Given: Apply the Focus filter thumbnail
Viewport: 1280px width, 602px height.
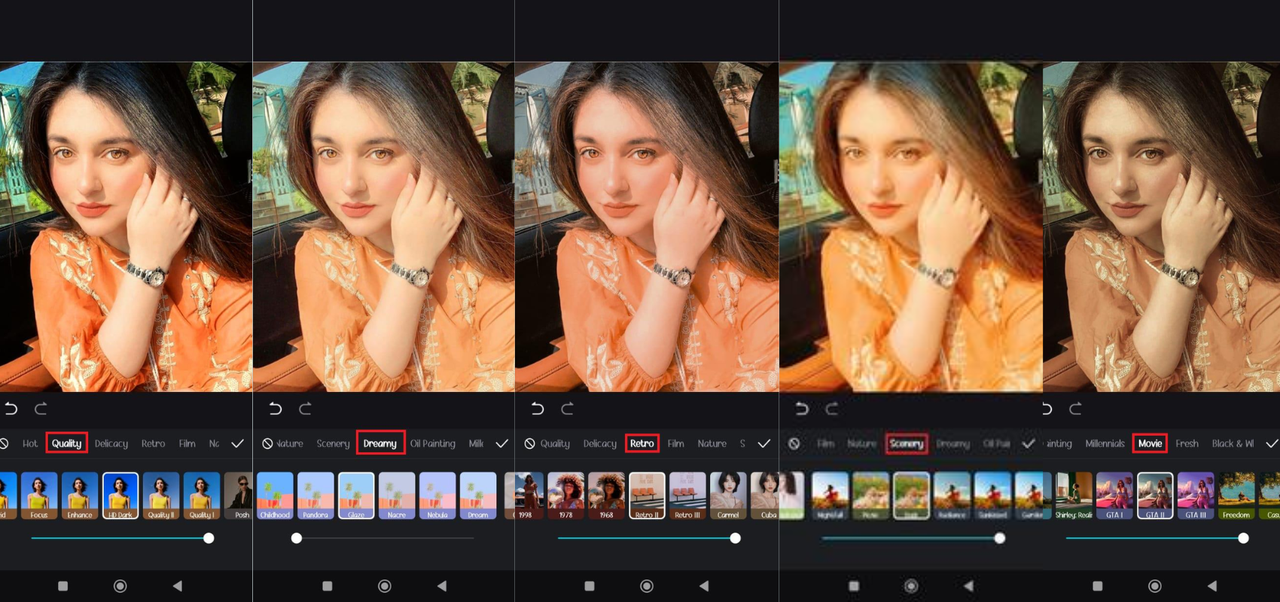Looking at the screenshot, I should coord(39,496).
